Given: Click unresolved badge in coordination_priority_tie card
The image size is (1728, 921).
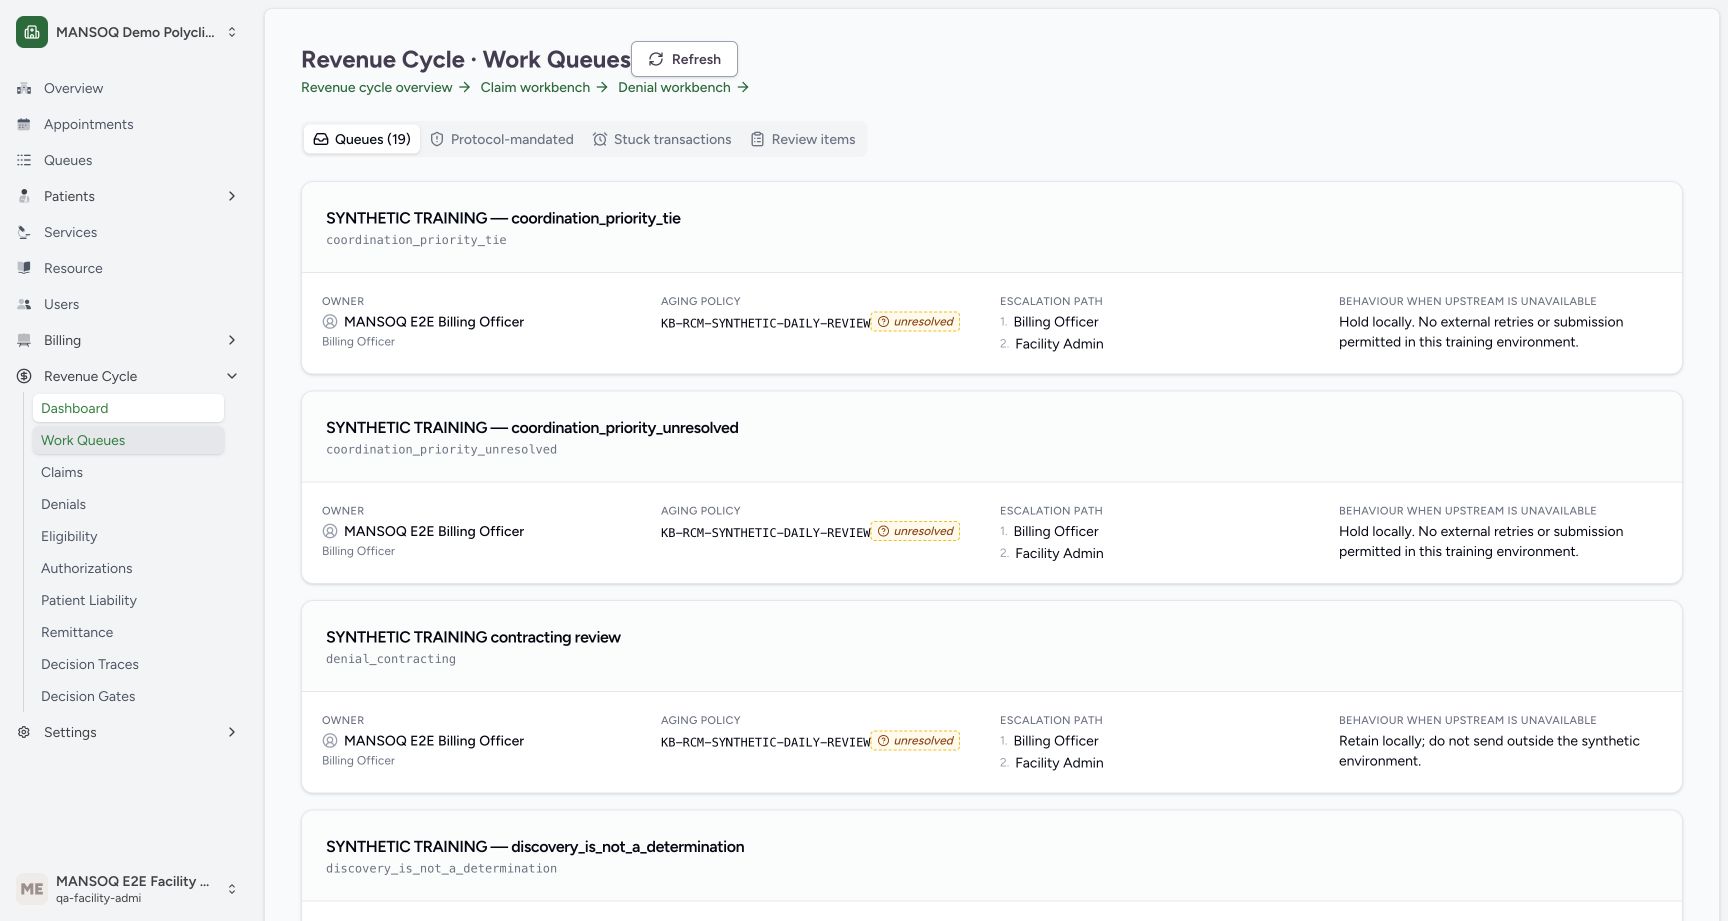Looking at the screenshot, I should pos(915,322).
